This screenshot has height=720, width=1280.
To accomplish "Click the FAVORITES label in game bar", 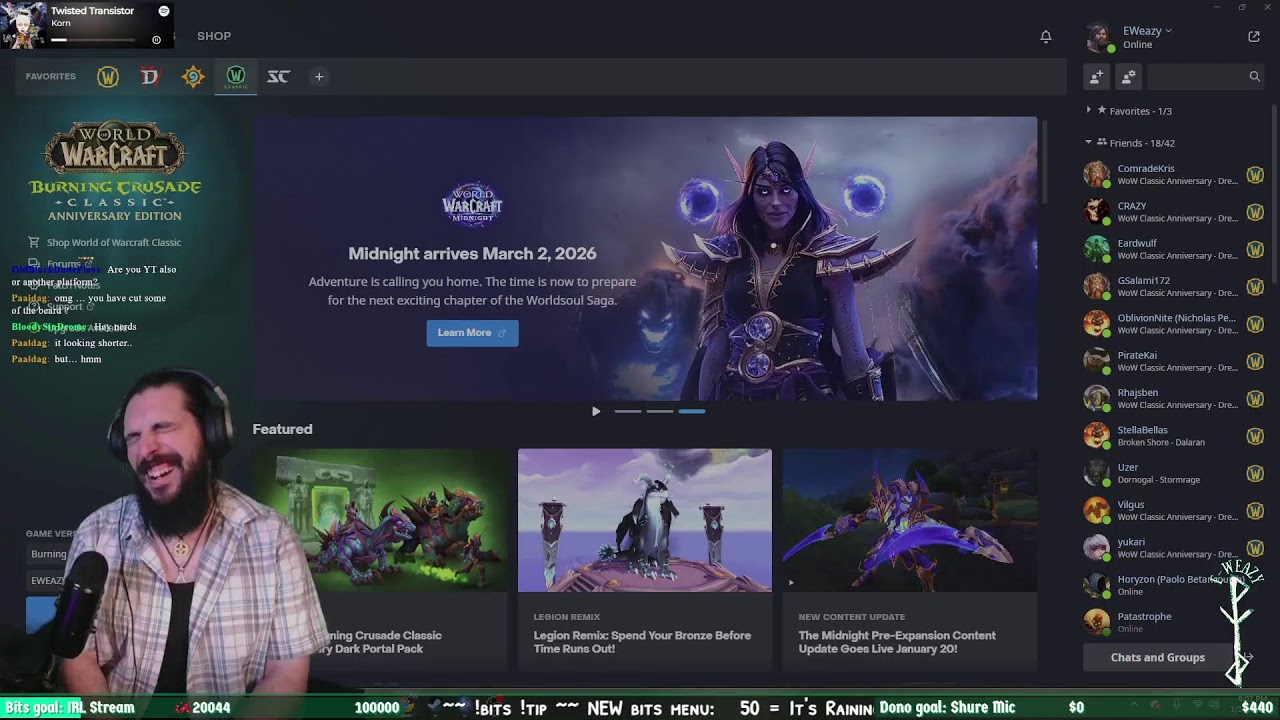I will [51, 77].
